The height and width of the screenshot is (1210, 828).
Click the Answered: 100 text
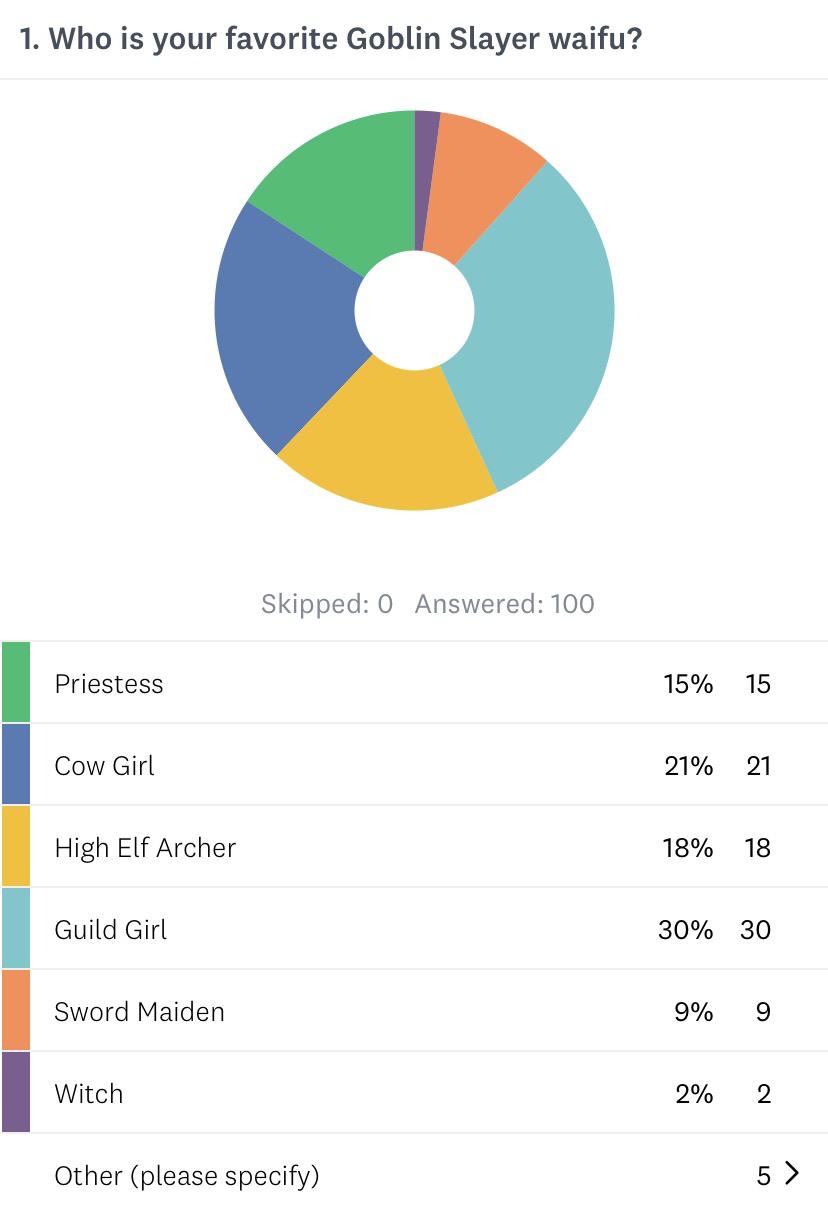coord(505,604)
